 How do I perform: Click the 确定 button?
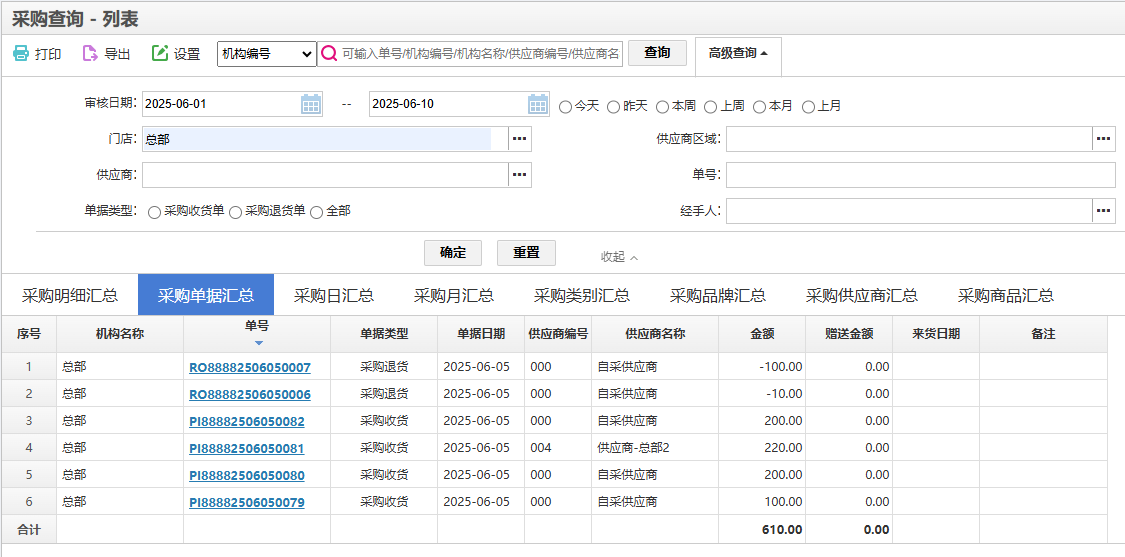point(453,253)
